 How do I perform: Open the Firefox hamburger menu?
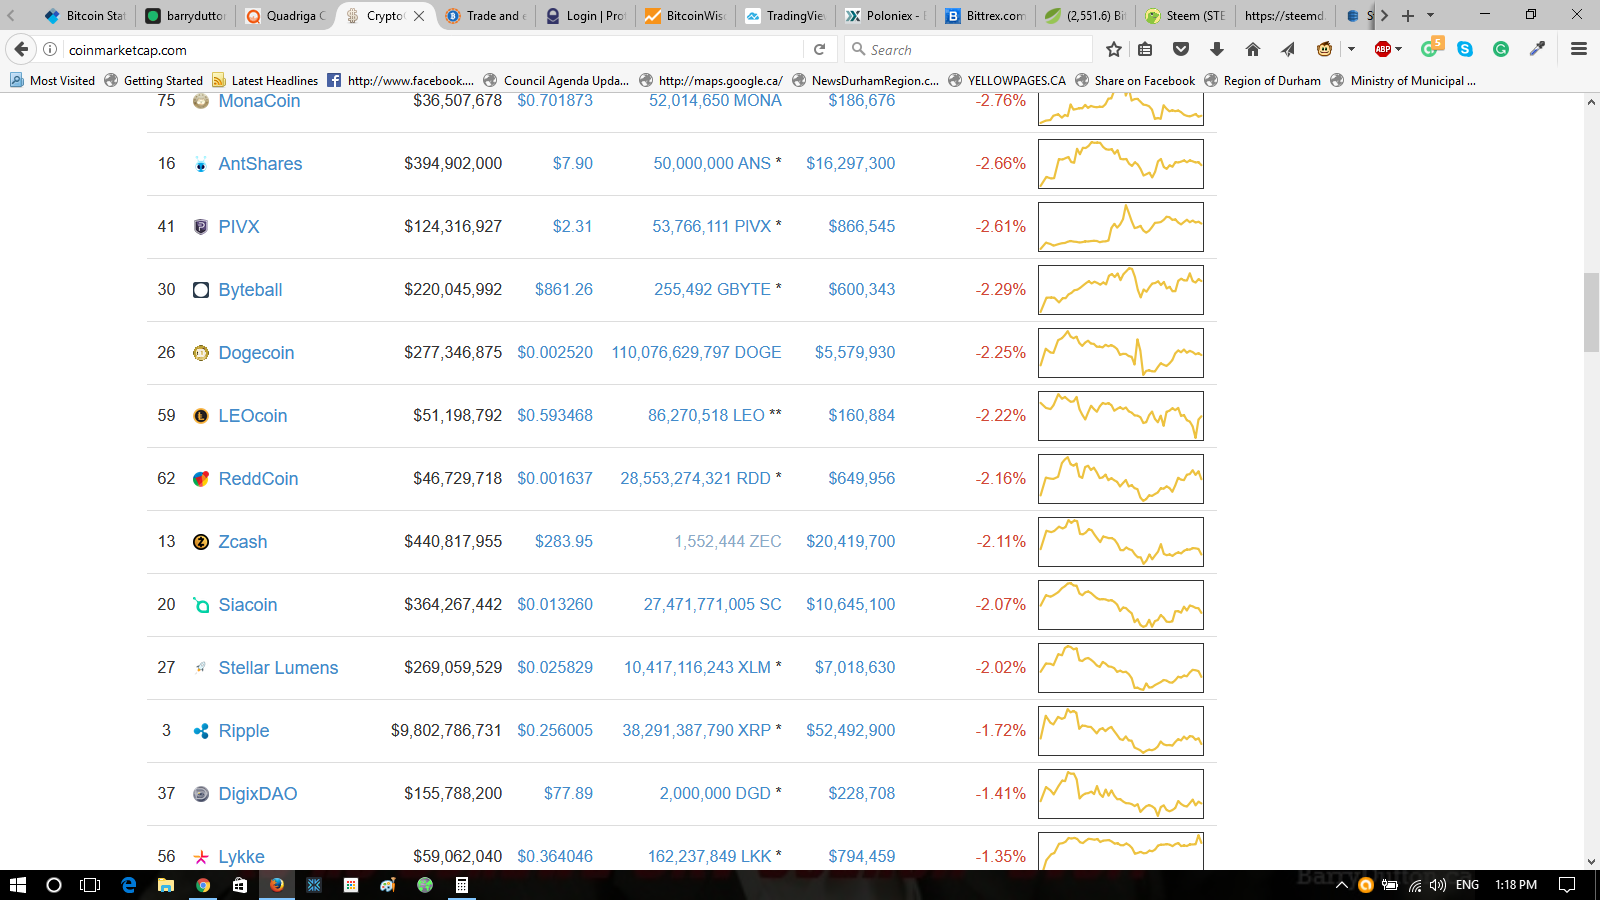[1579, 49]
